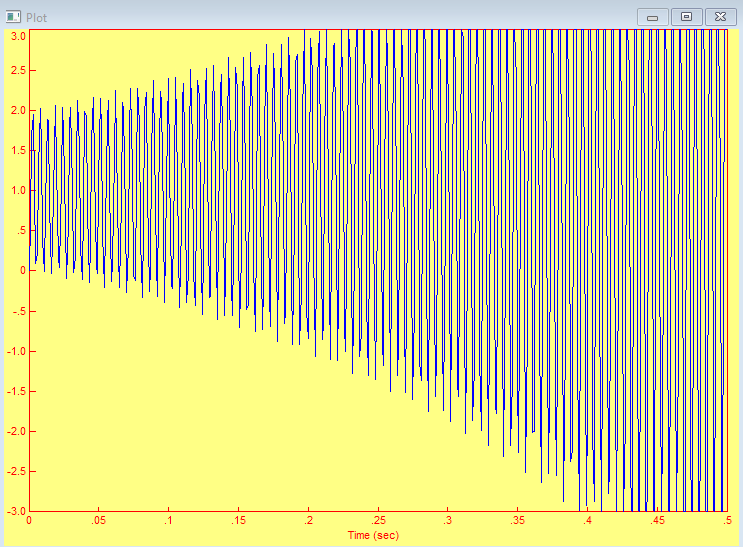Click the .05 x-axis tick label
The height and width of the screenshot is (547, 743).
pos(99,521)
